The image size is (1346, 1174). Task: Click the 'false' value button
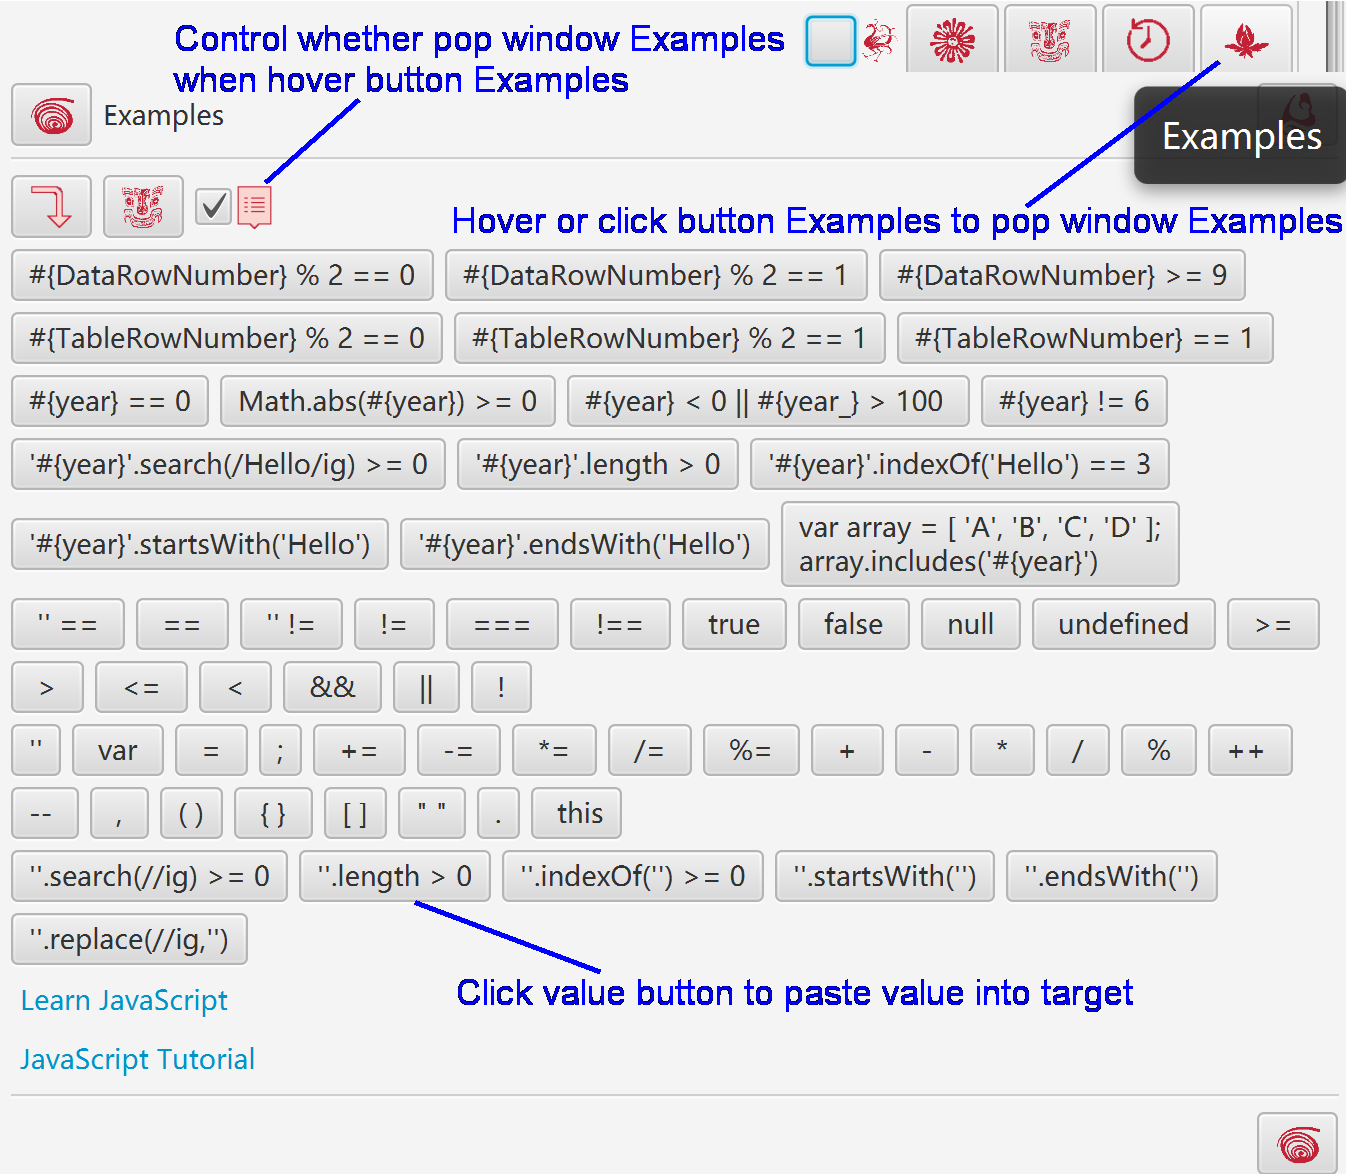tap(854, 624)
